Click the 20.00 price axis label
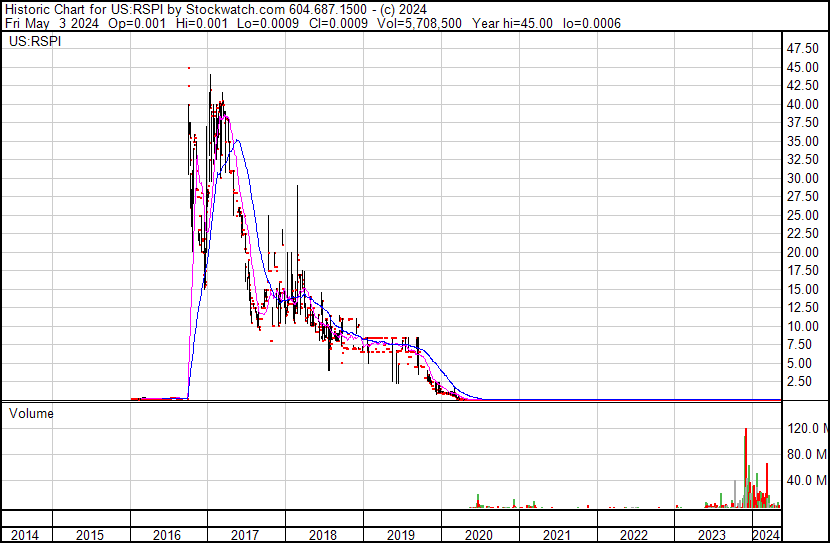Viewport: 830px width, 543px height. [803, 252]
